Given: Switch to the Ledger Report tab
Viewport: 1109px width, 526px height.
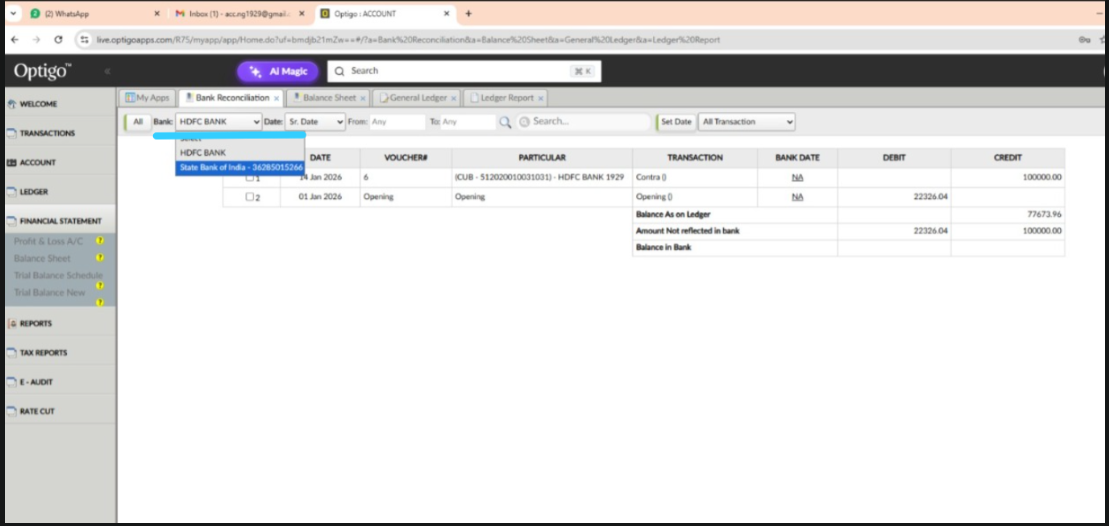Looking at the screenshot, I should point(506,98).
